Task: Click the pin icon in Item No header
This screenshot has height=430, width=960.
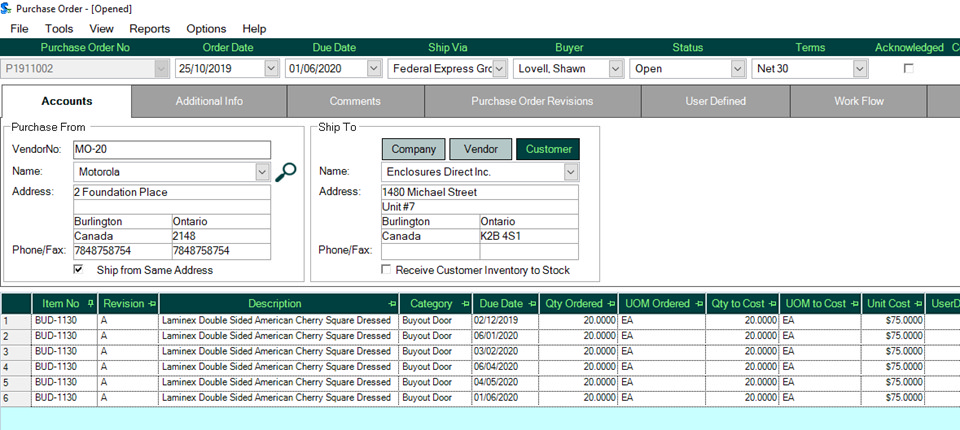Action: [x=90, y=304]
